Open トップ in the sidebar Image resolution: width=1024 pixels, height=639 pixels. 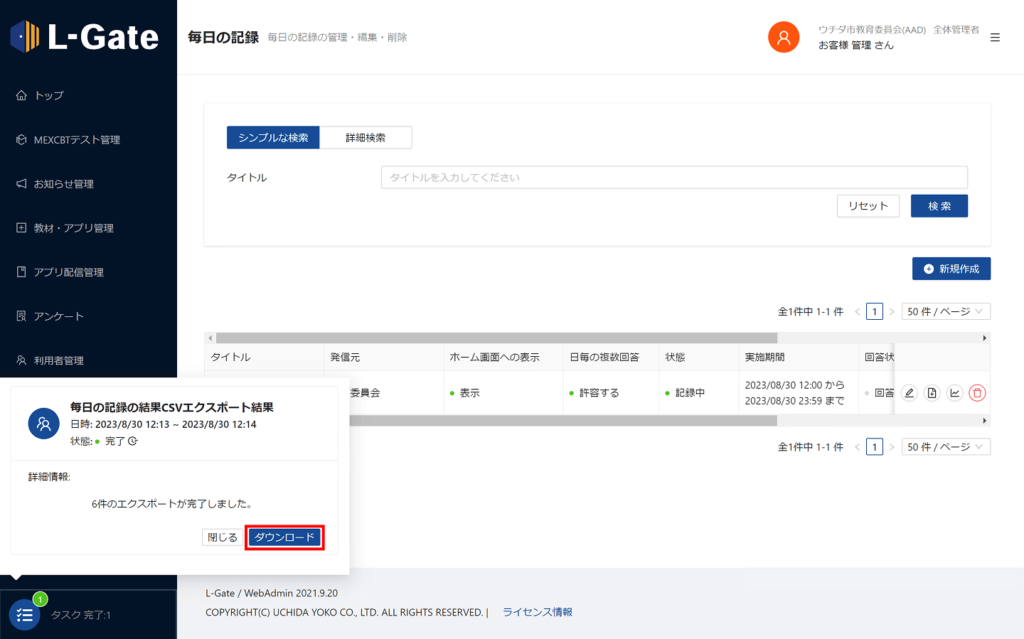click(48, 96)
